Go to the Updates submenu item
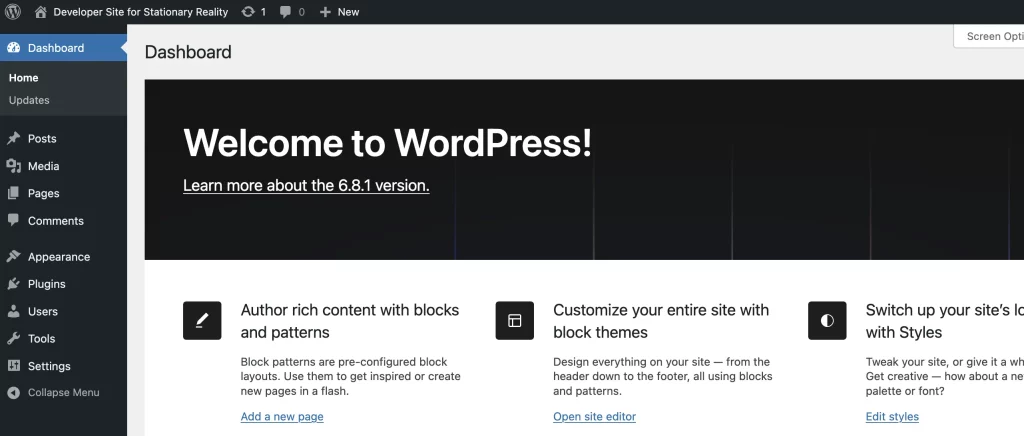The image size is (1024, 436). tap(29, 100)
